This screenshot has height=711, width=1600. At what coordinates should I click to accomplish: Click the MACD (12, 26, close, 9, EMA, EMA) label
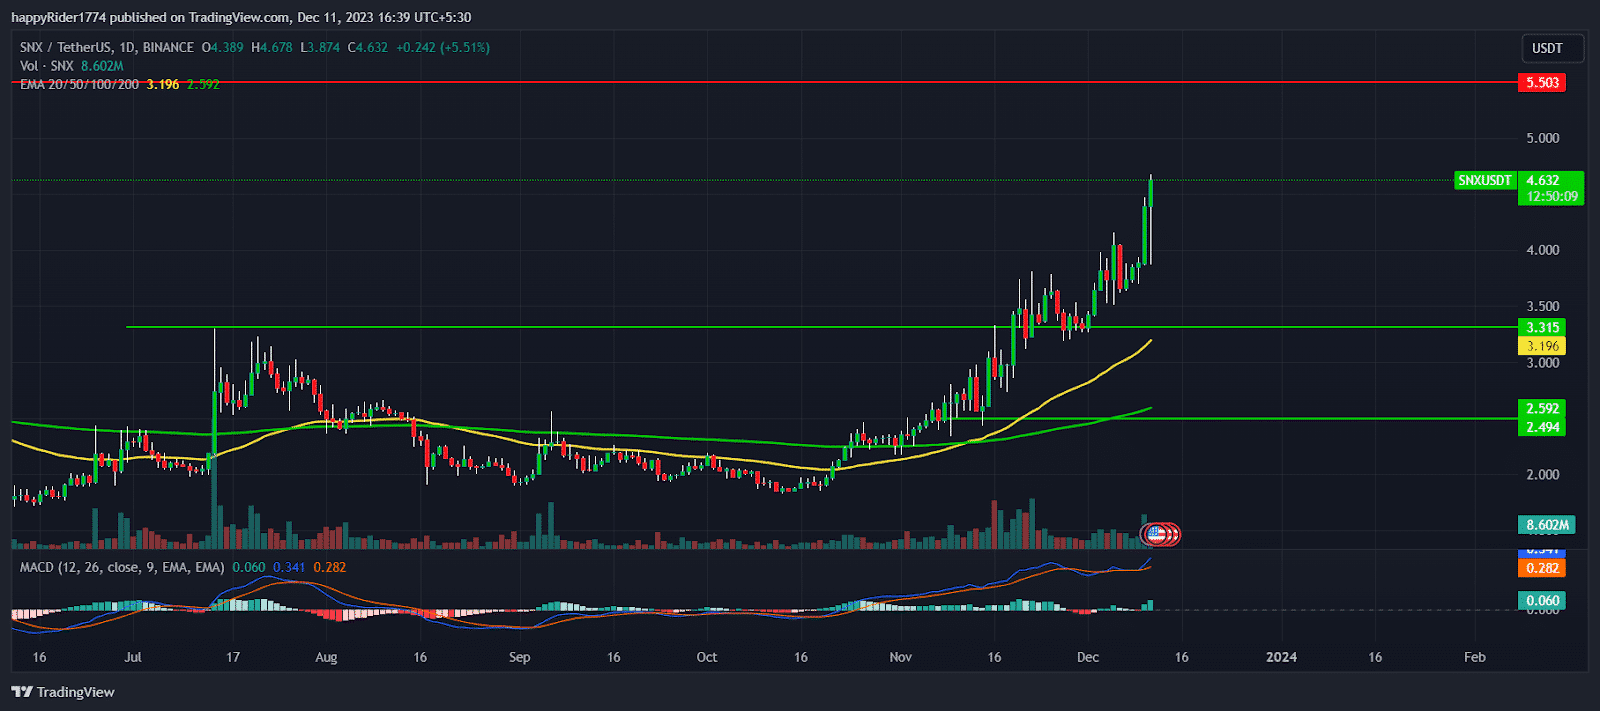[122, 567]
